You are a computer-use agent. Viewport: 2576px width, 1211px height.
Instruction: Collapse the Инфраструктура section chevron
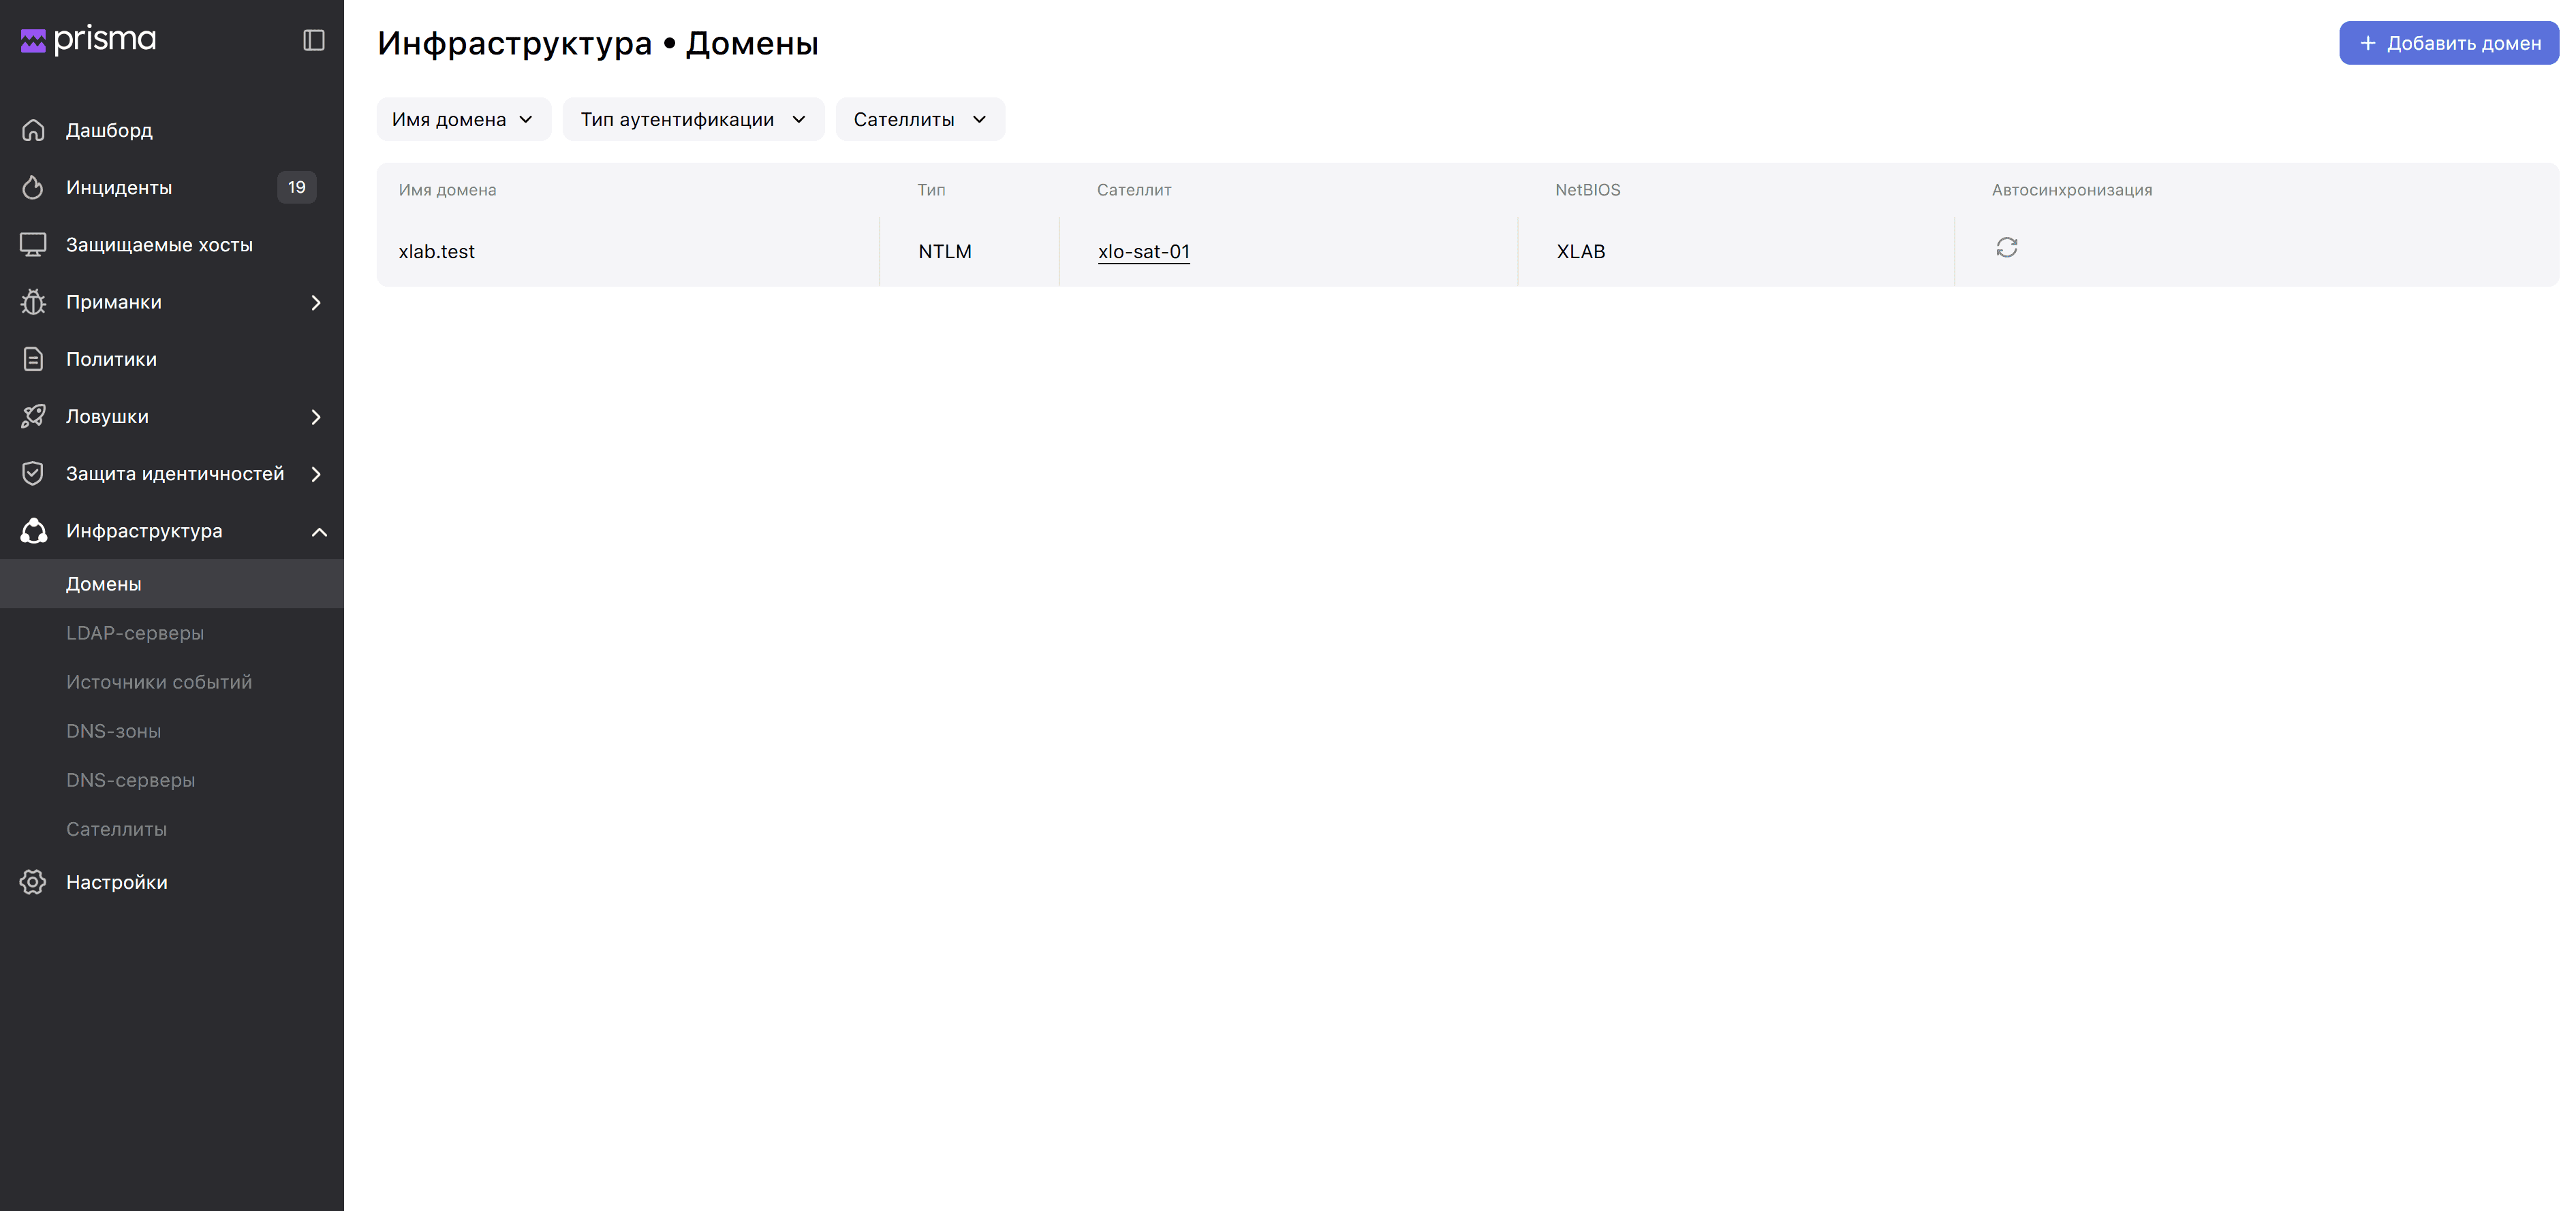pos(319,532)
